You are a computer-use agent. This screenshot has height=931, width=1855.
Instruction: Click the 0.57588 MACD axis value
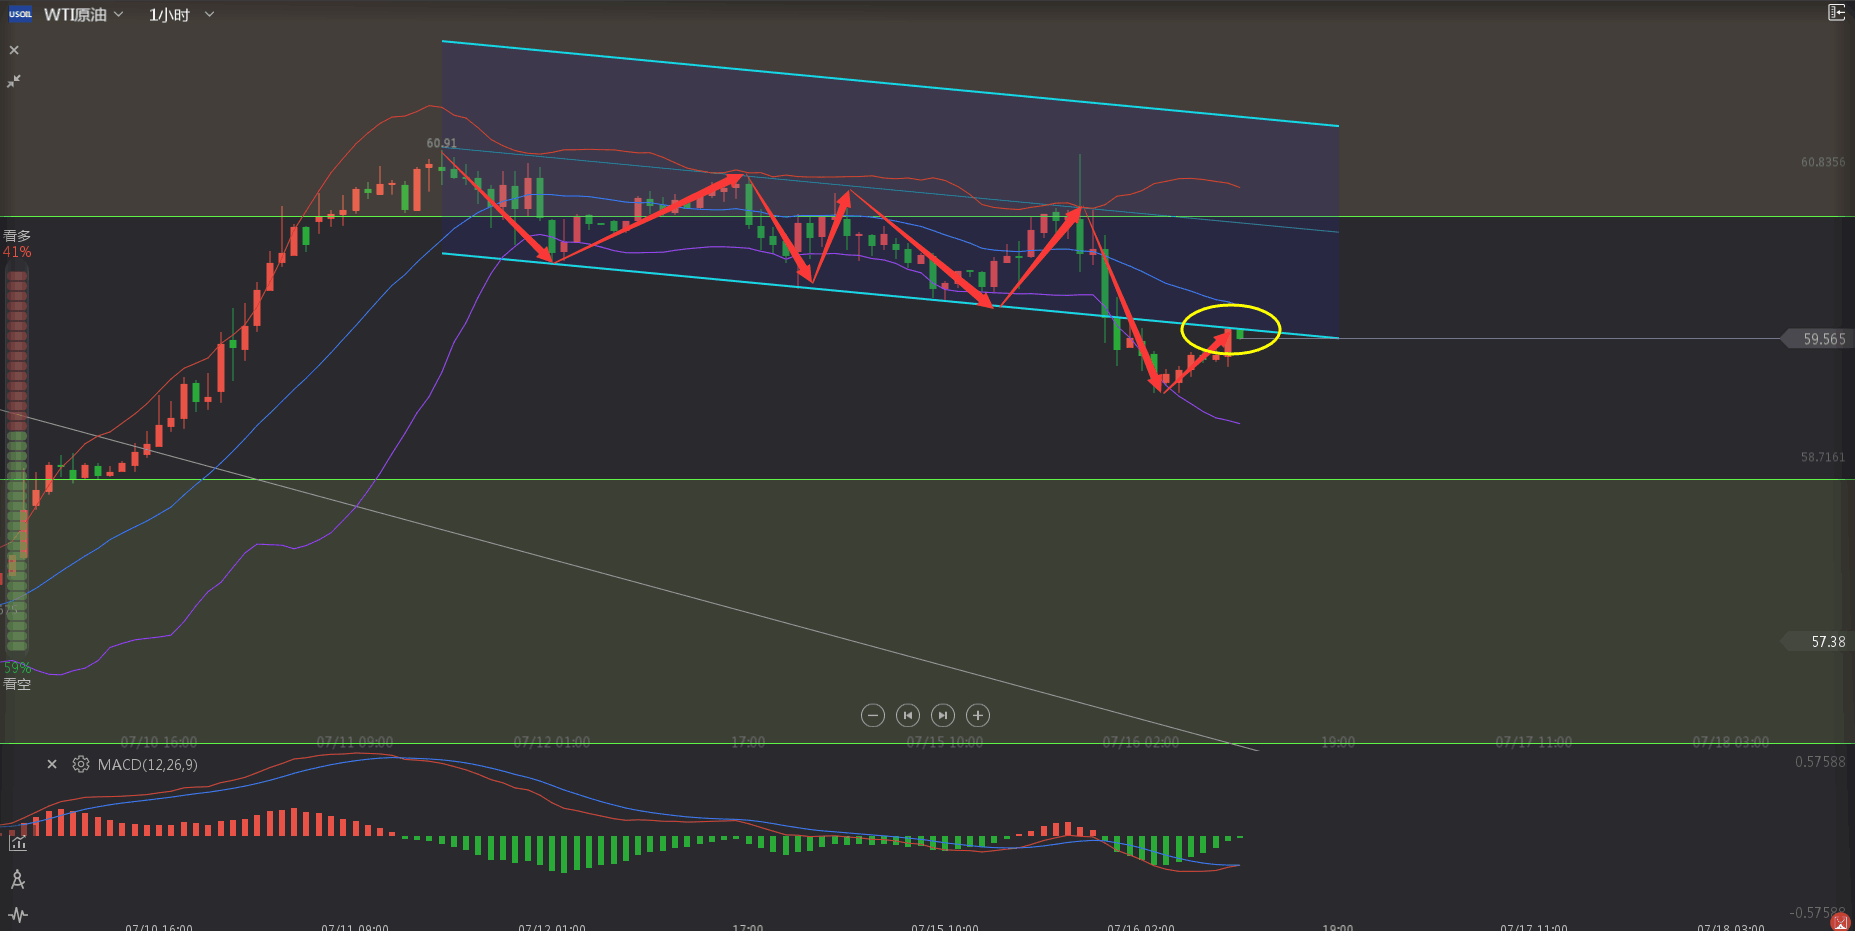pos(1820,762)
